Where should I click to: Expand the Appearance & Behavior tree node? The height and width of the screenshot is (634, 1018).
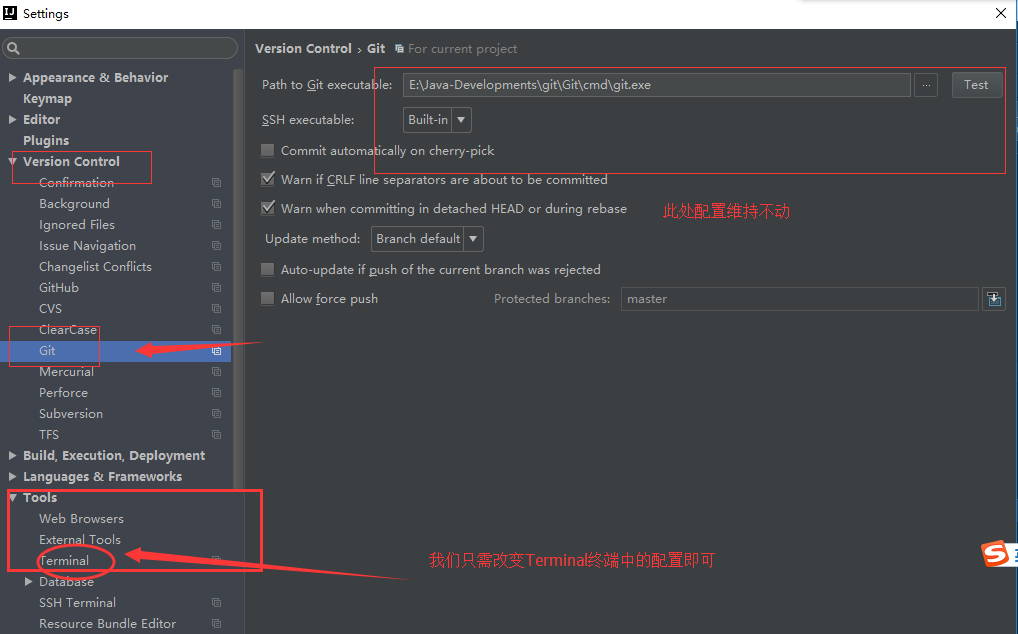[12, 77]
